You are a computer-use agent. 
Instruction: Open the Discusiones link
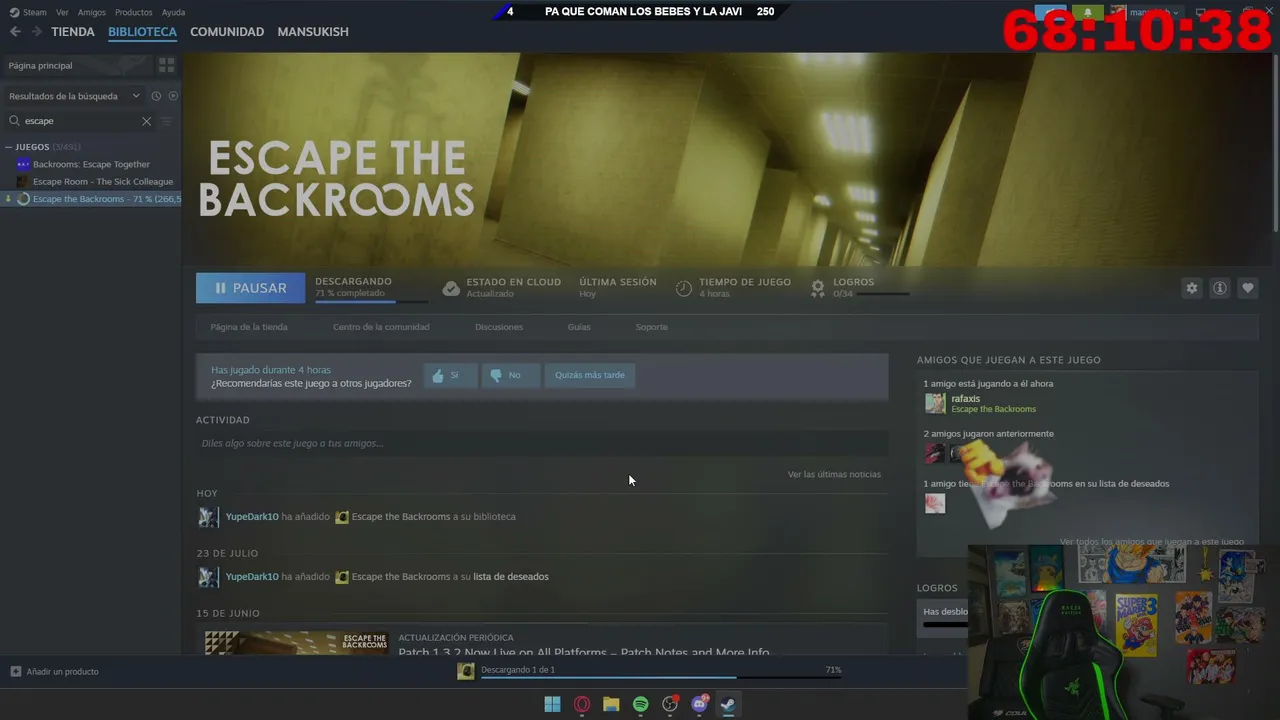[499, 327]
